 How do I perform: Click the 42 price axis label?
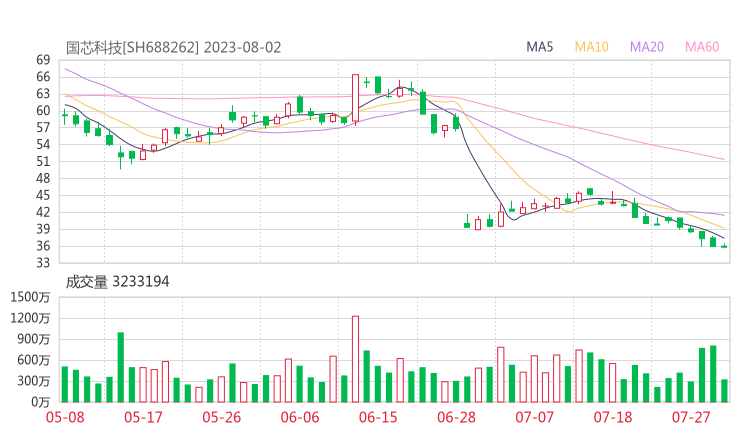pos(43,212)
